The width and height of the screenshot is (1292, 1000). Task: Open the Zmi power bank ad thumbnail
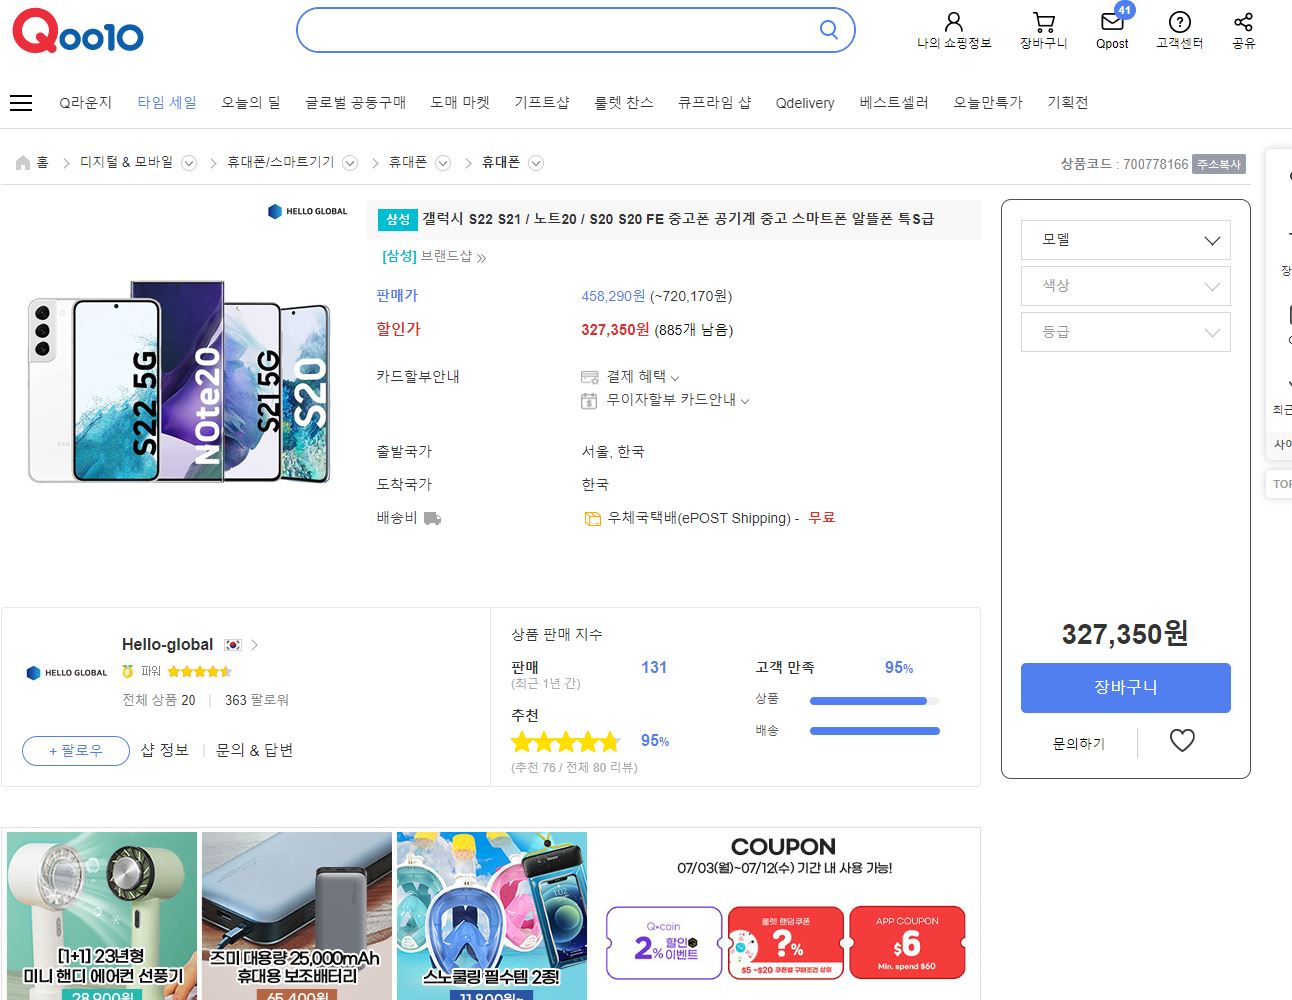point(297,915)
